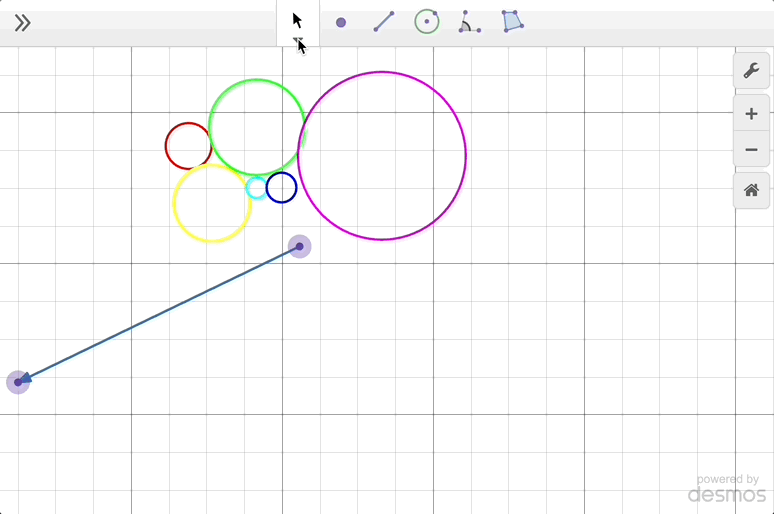
Task: Pick the Angle tool
Action: click(469, 22)
